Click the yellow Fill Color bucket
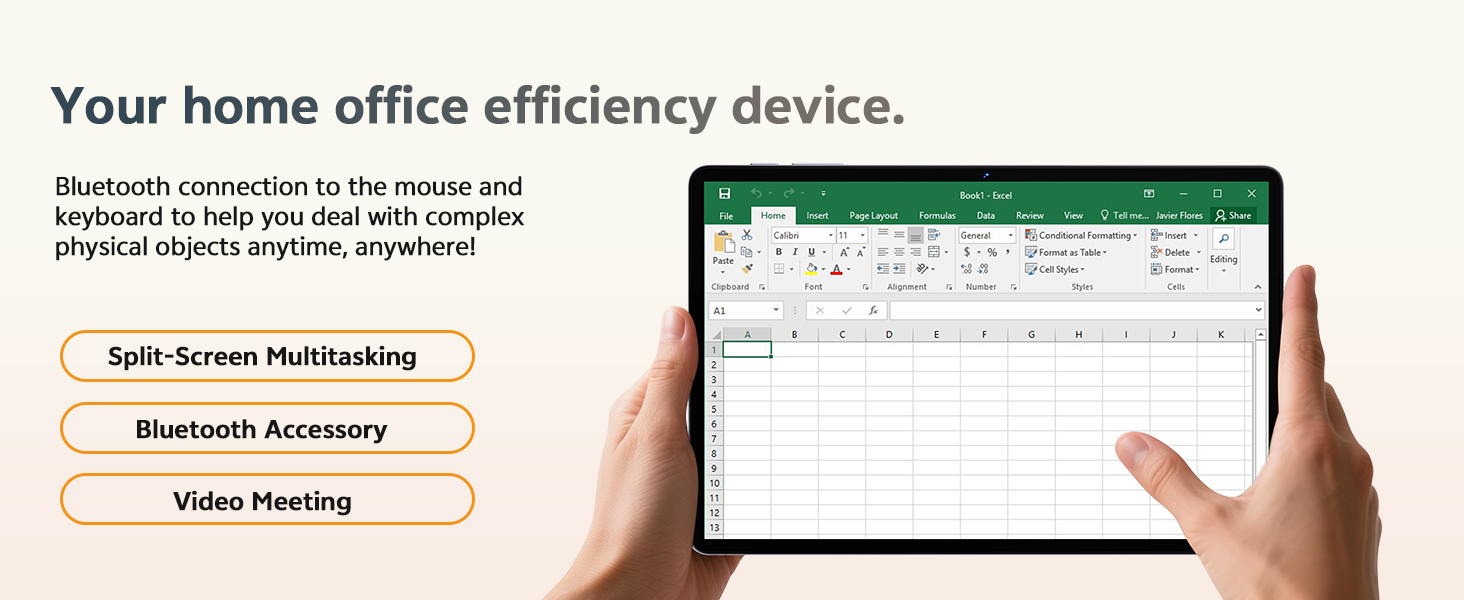This screenshot has width=1464, height=600. pos(811,268)
